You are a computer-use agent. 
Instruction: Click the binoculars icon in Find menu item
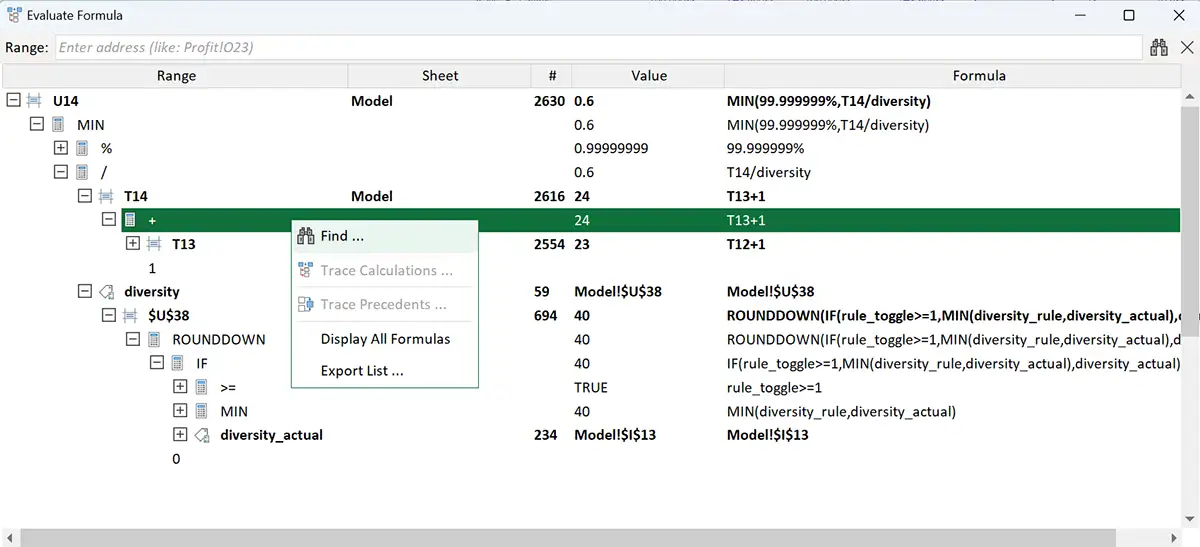(306, 236)
